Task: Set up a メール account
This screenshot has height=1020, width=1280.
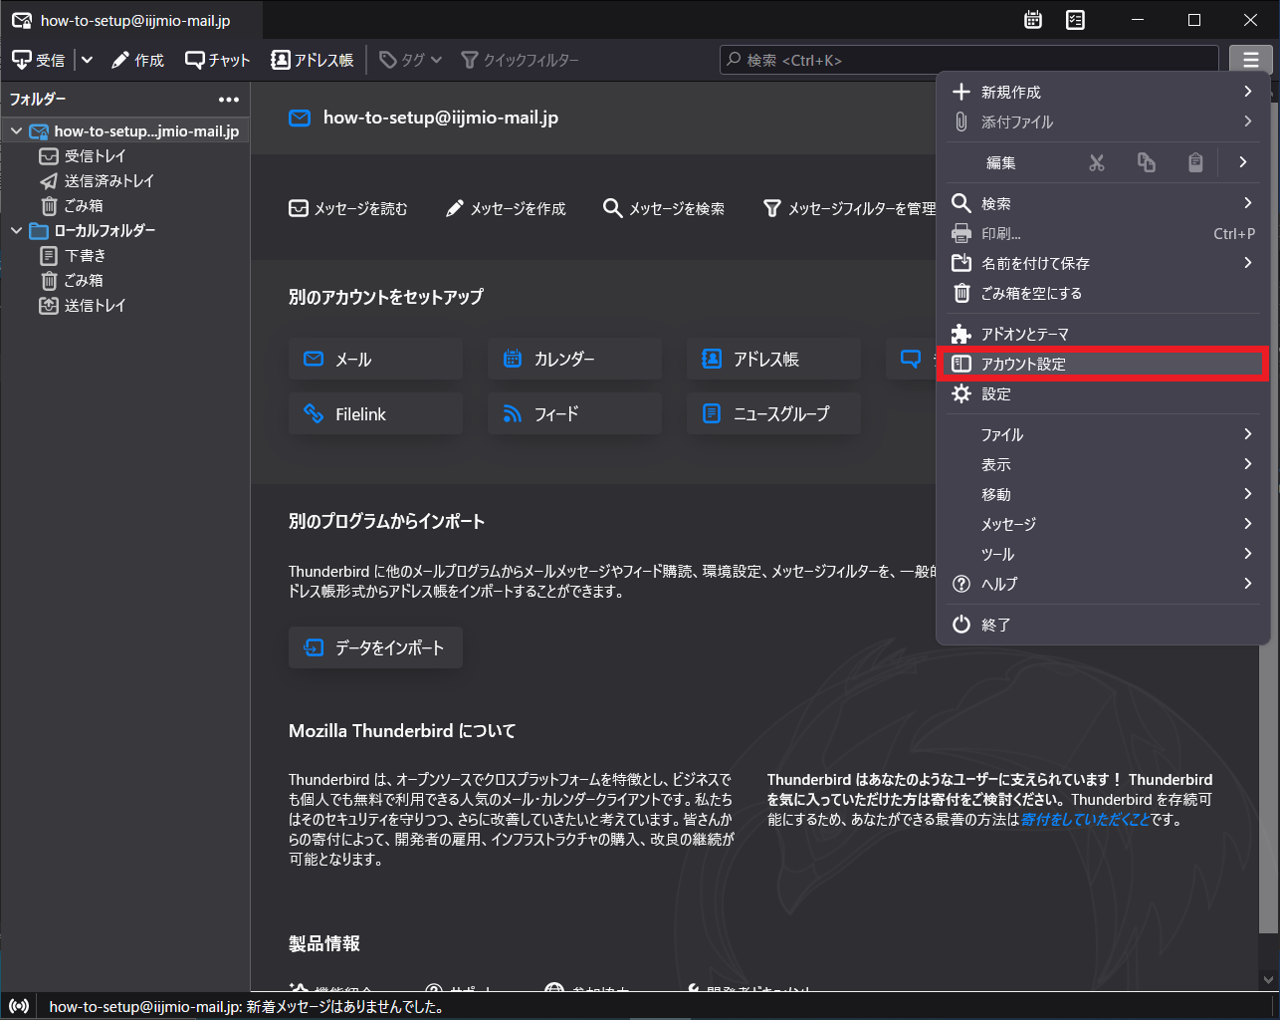Action: coord(376,359)
